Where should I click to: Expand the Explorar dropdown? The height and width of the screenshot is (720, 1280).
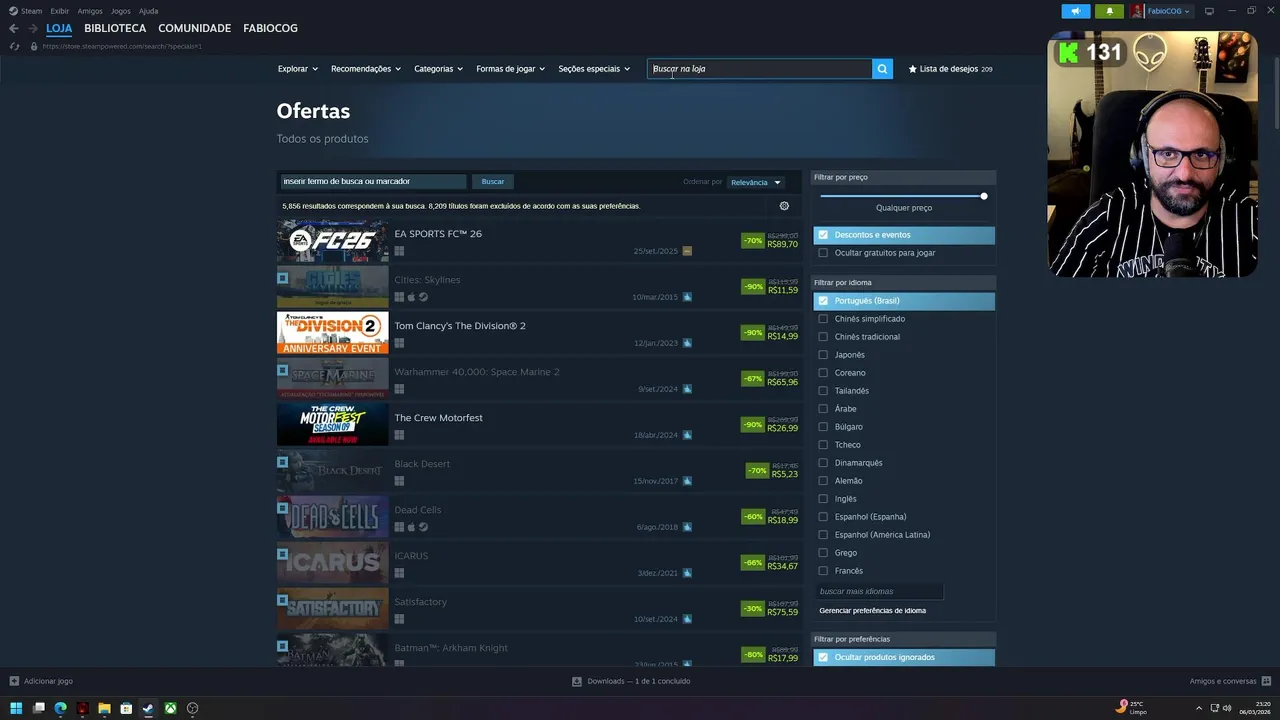(298, 69)
